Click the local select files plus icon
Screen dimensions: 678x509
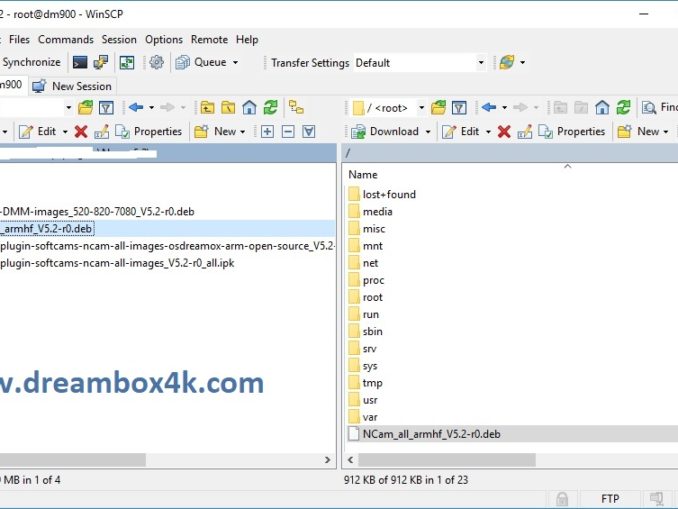(x=267, y=131)
